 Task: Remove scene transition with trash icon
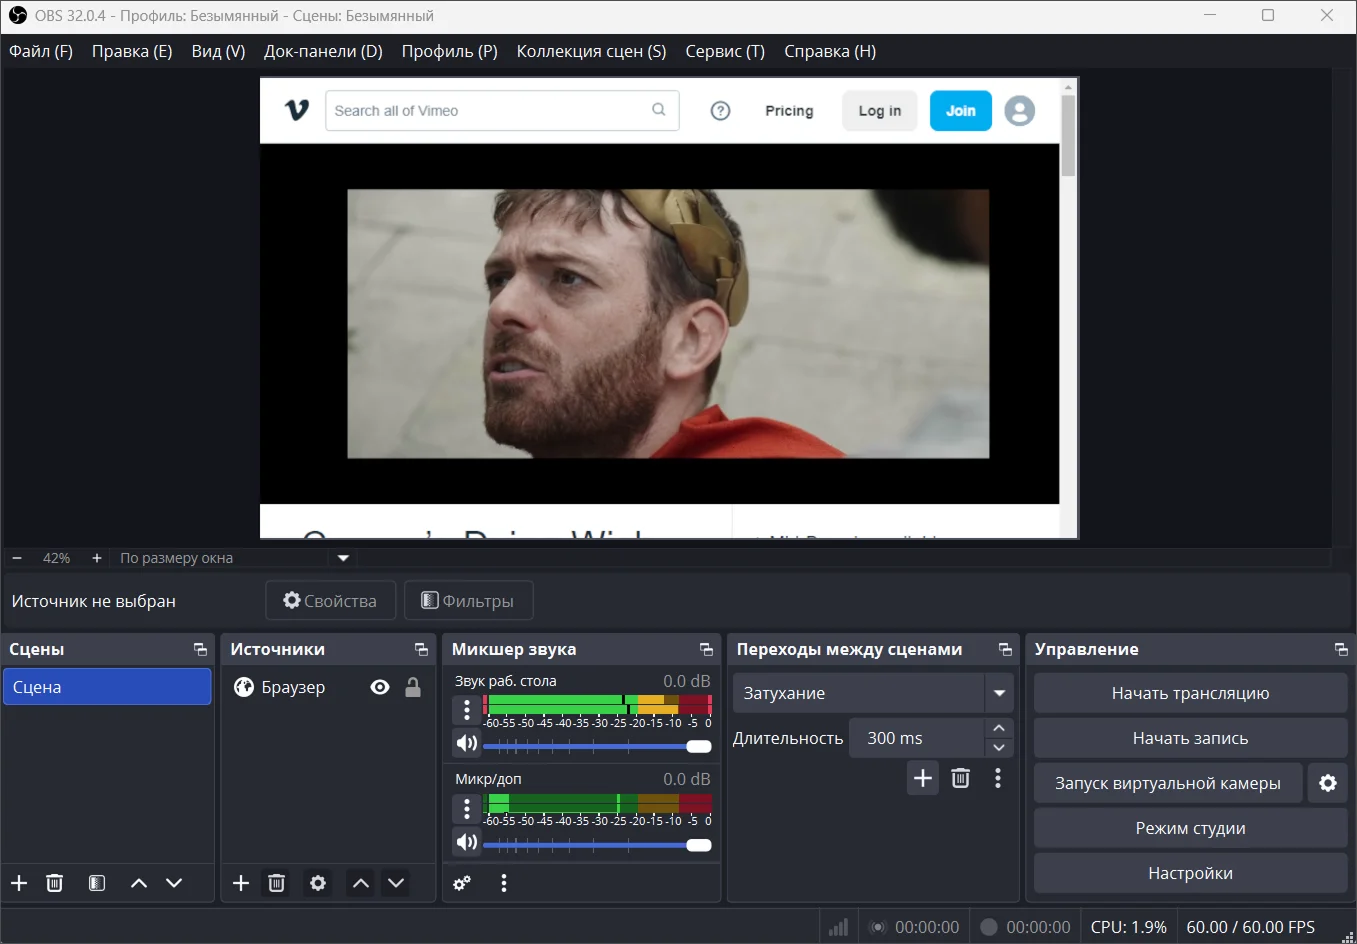(960, 778)
